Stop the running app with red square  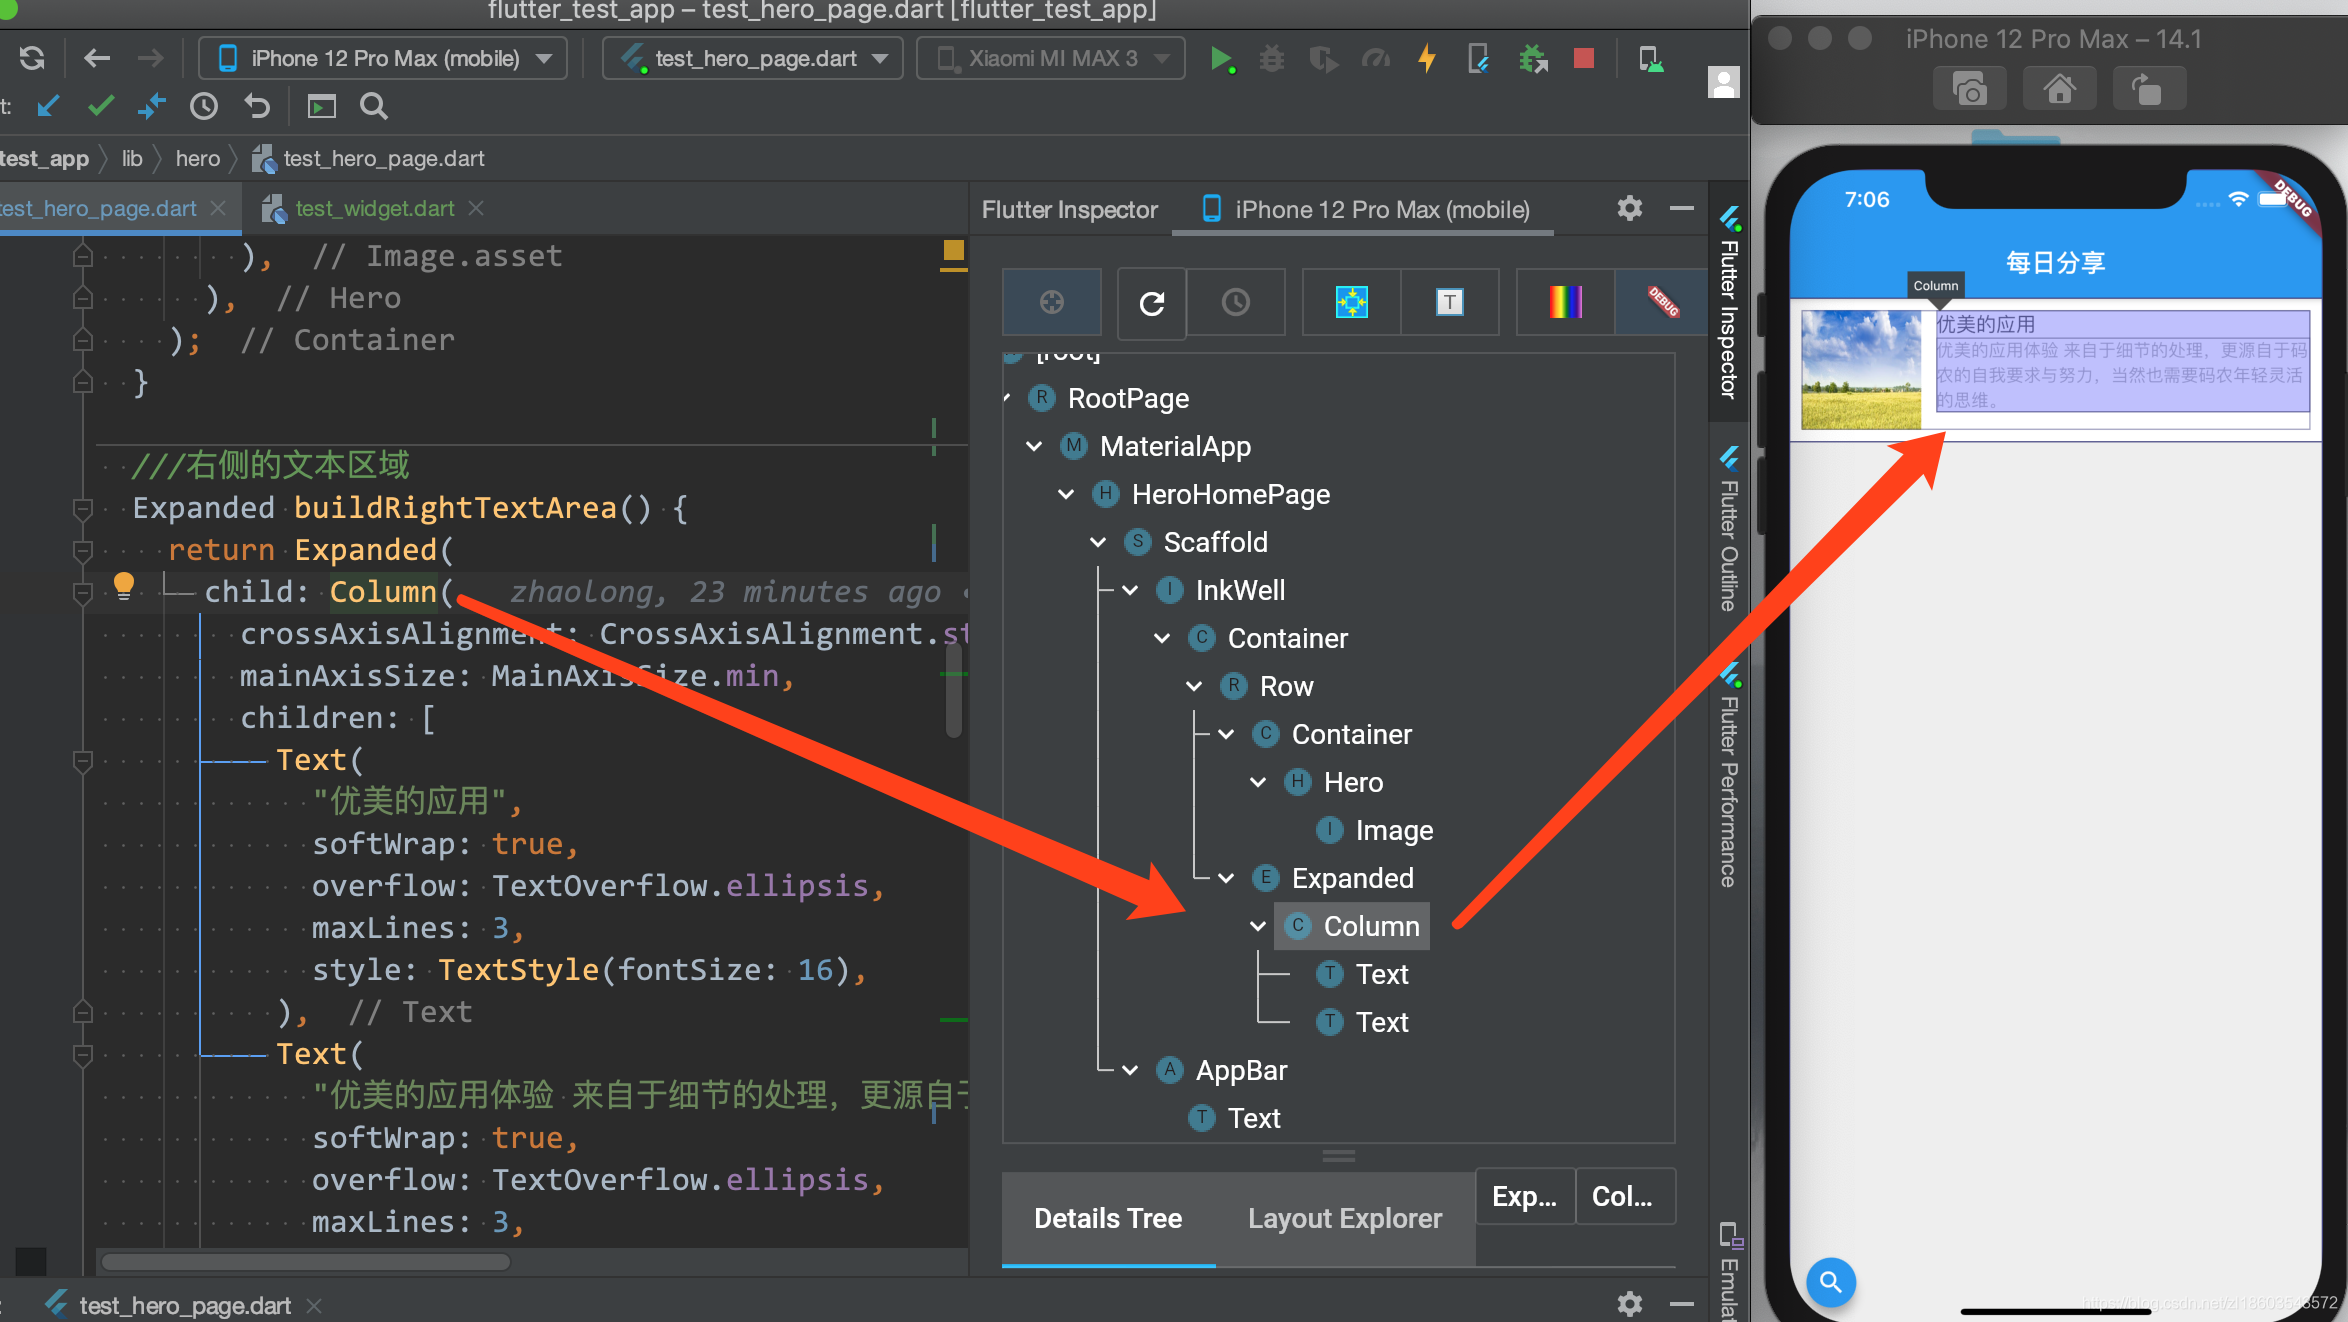[1583, 59]
